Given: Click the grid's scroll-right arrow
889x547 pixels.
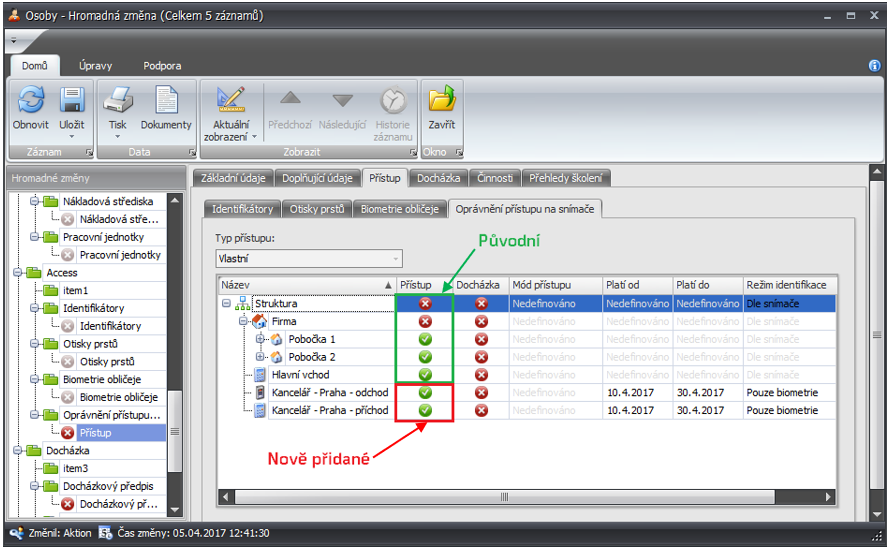Looking at the screenshot, I should click(828, 497).
